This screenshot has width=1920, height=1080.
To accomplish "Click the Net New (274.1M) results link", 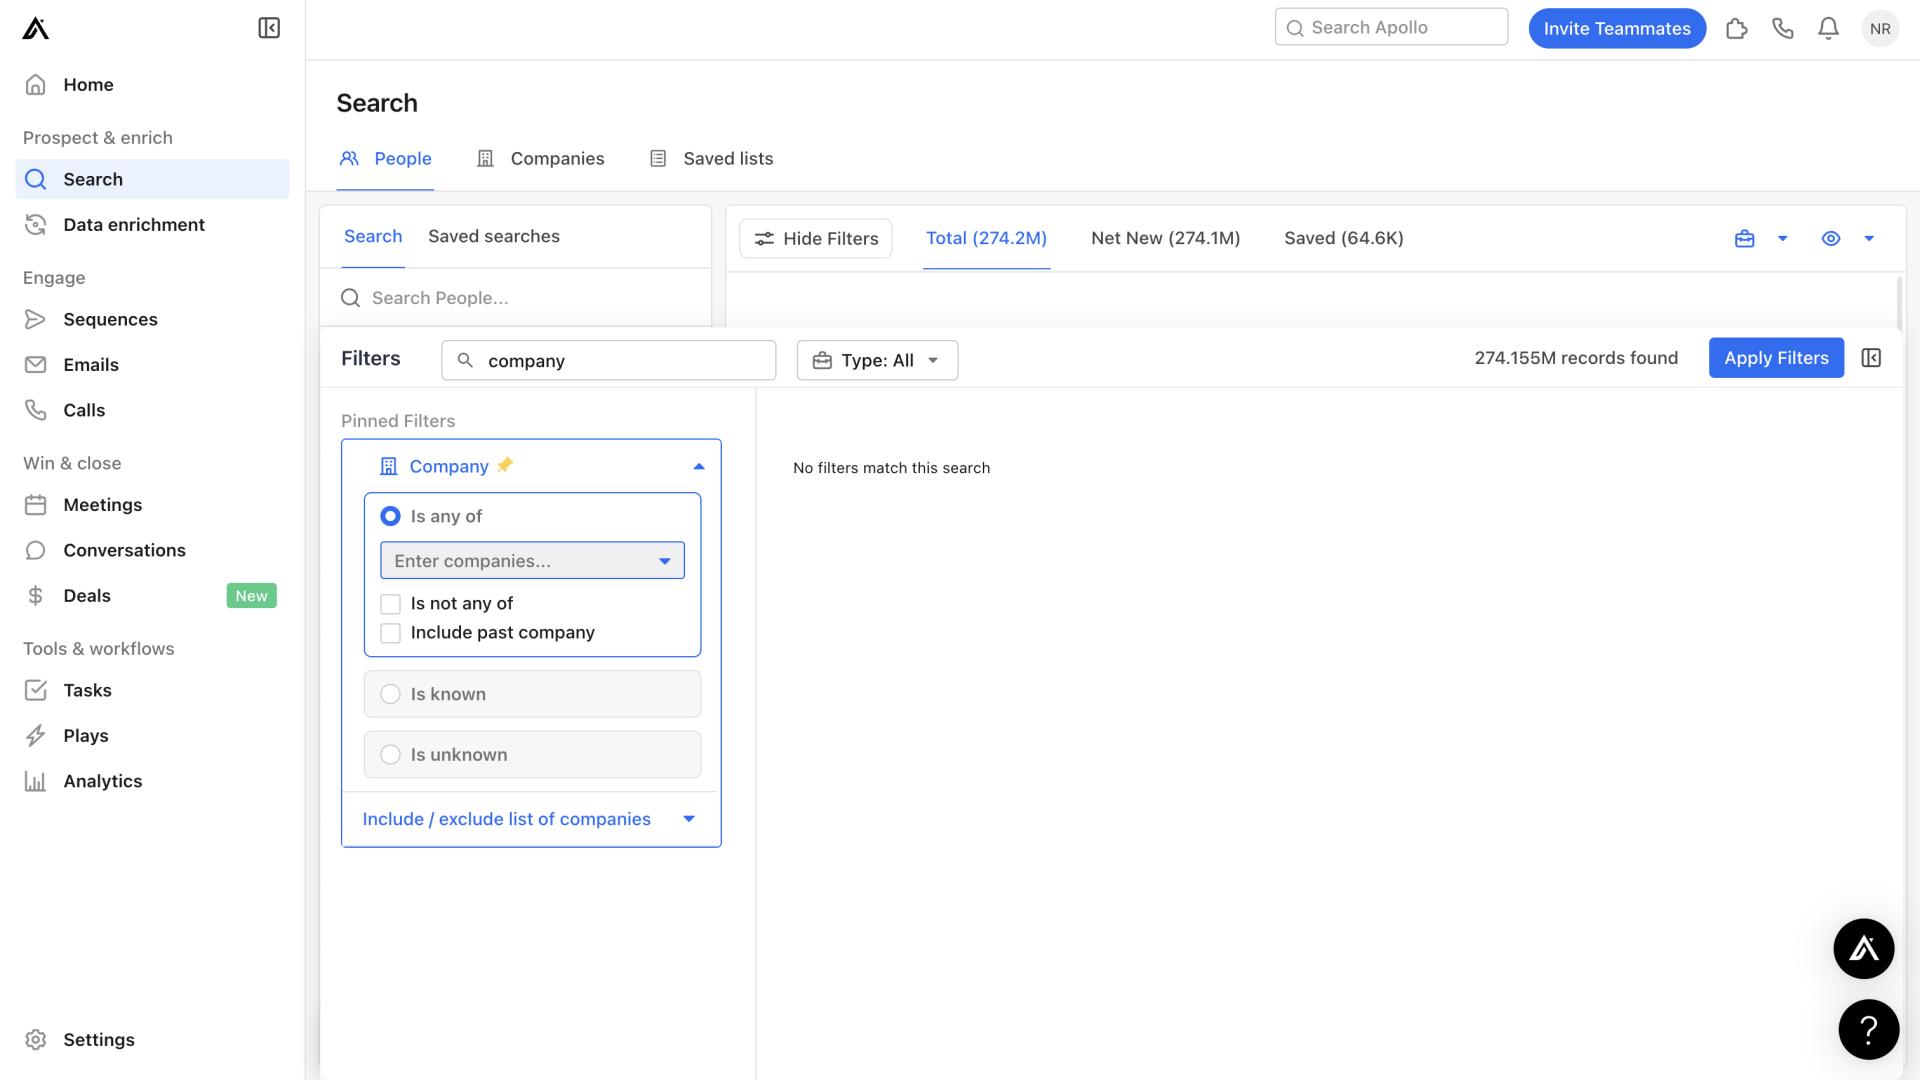I will click(x=1166, y=237).
